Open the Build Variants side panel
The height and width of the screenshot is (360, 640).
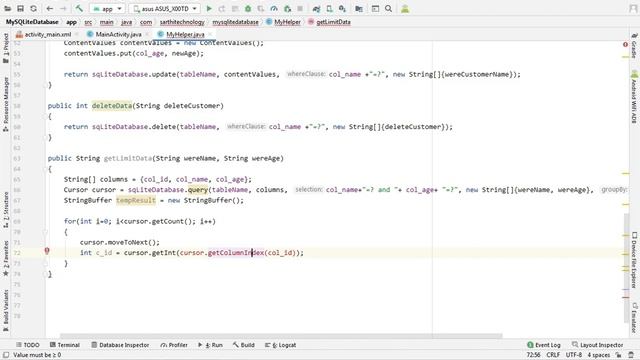click(x=6, y=310)
